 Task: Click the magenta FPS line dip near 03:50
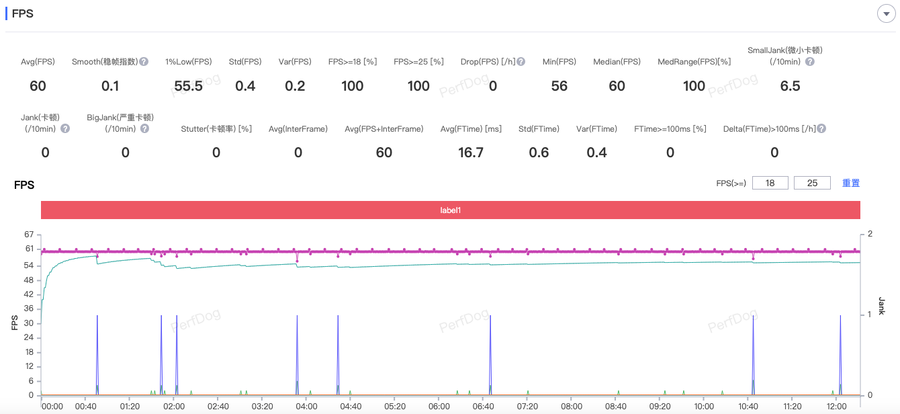[297, 257]
